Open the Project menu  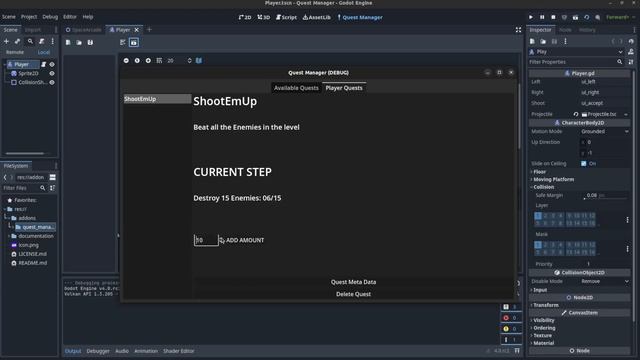pyautogui.click(x=29, y=17)
